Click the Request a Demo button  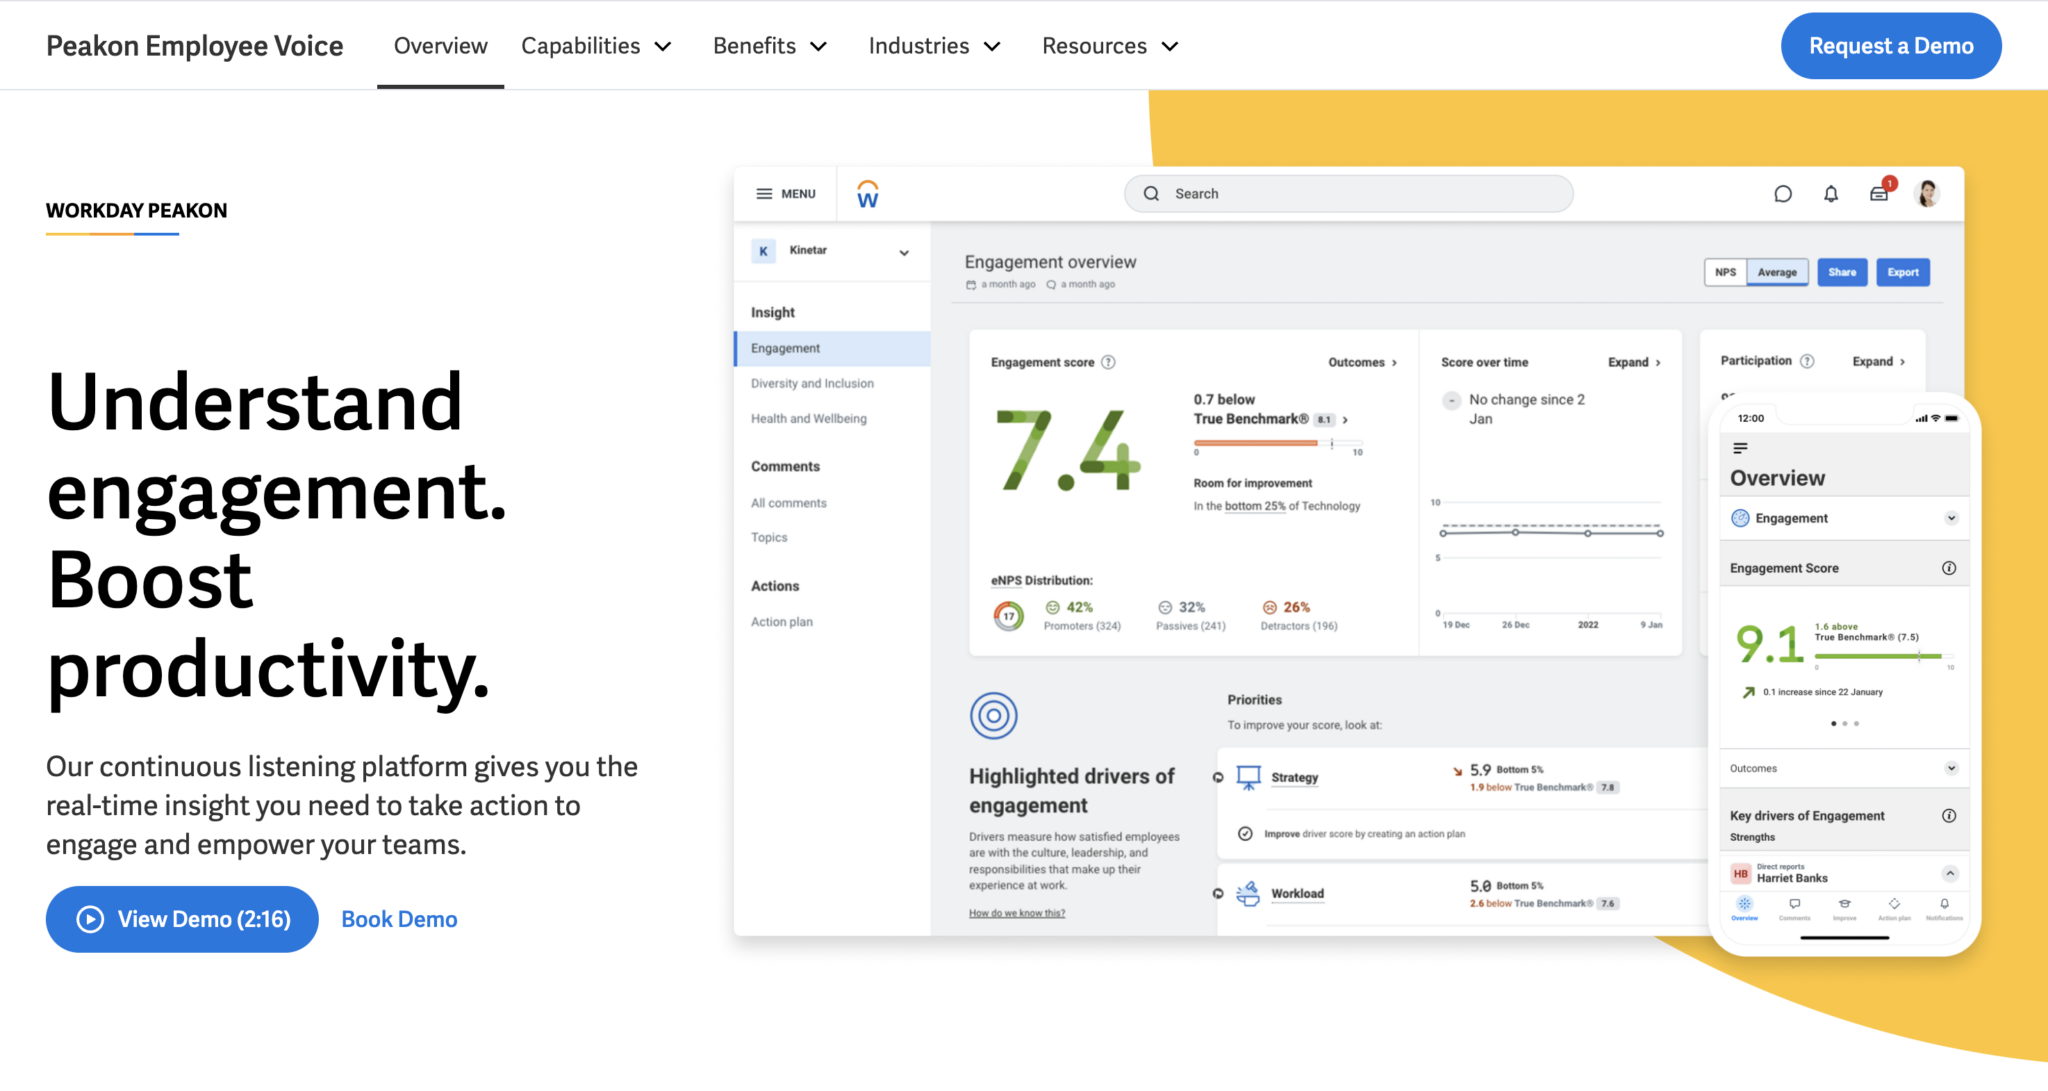point(1890,45)
